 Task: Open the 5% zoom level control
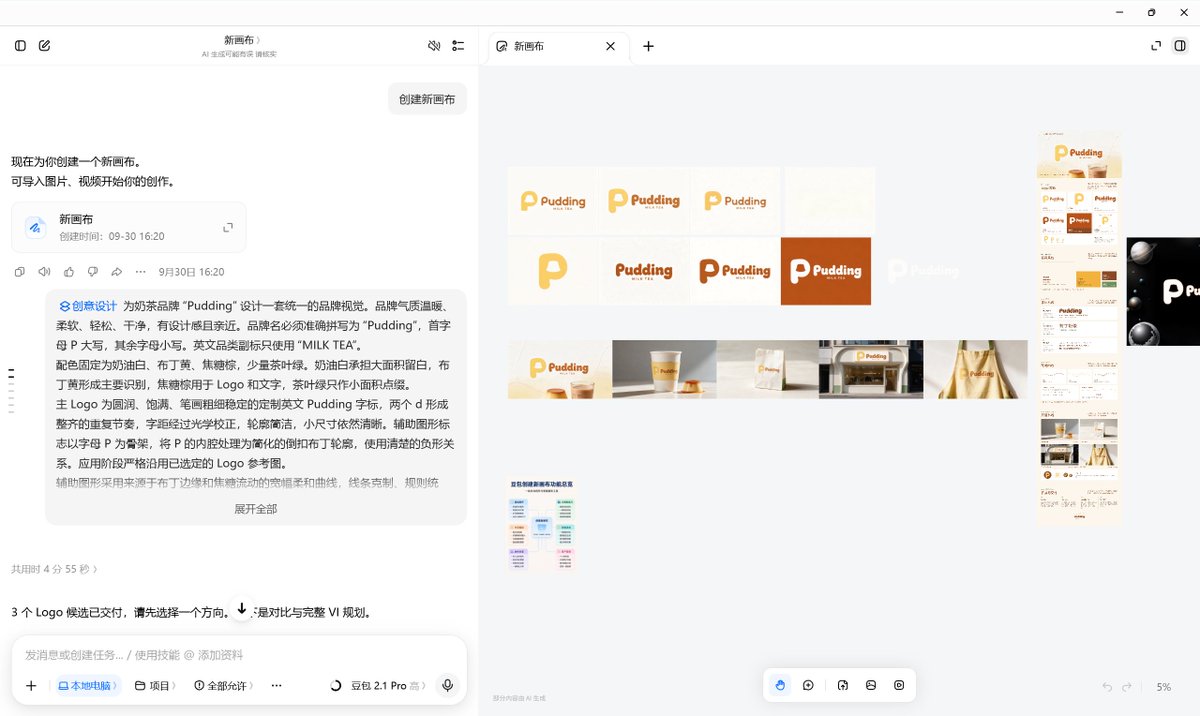(1164, 687)
